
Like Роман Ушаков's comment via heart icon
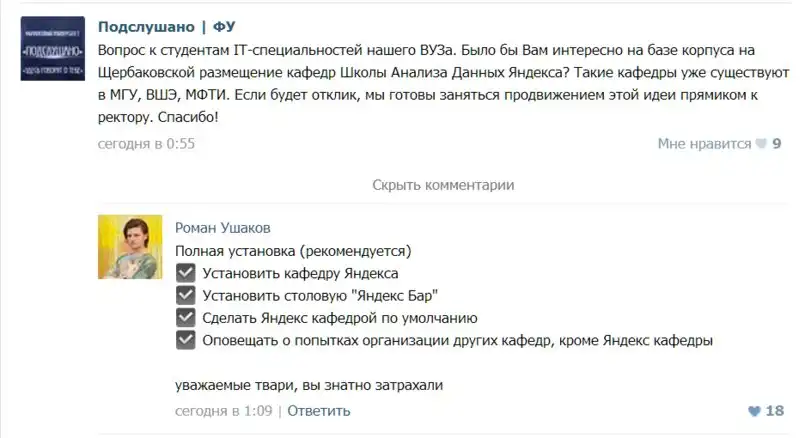(x=754, y=411)
